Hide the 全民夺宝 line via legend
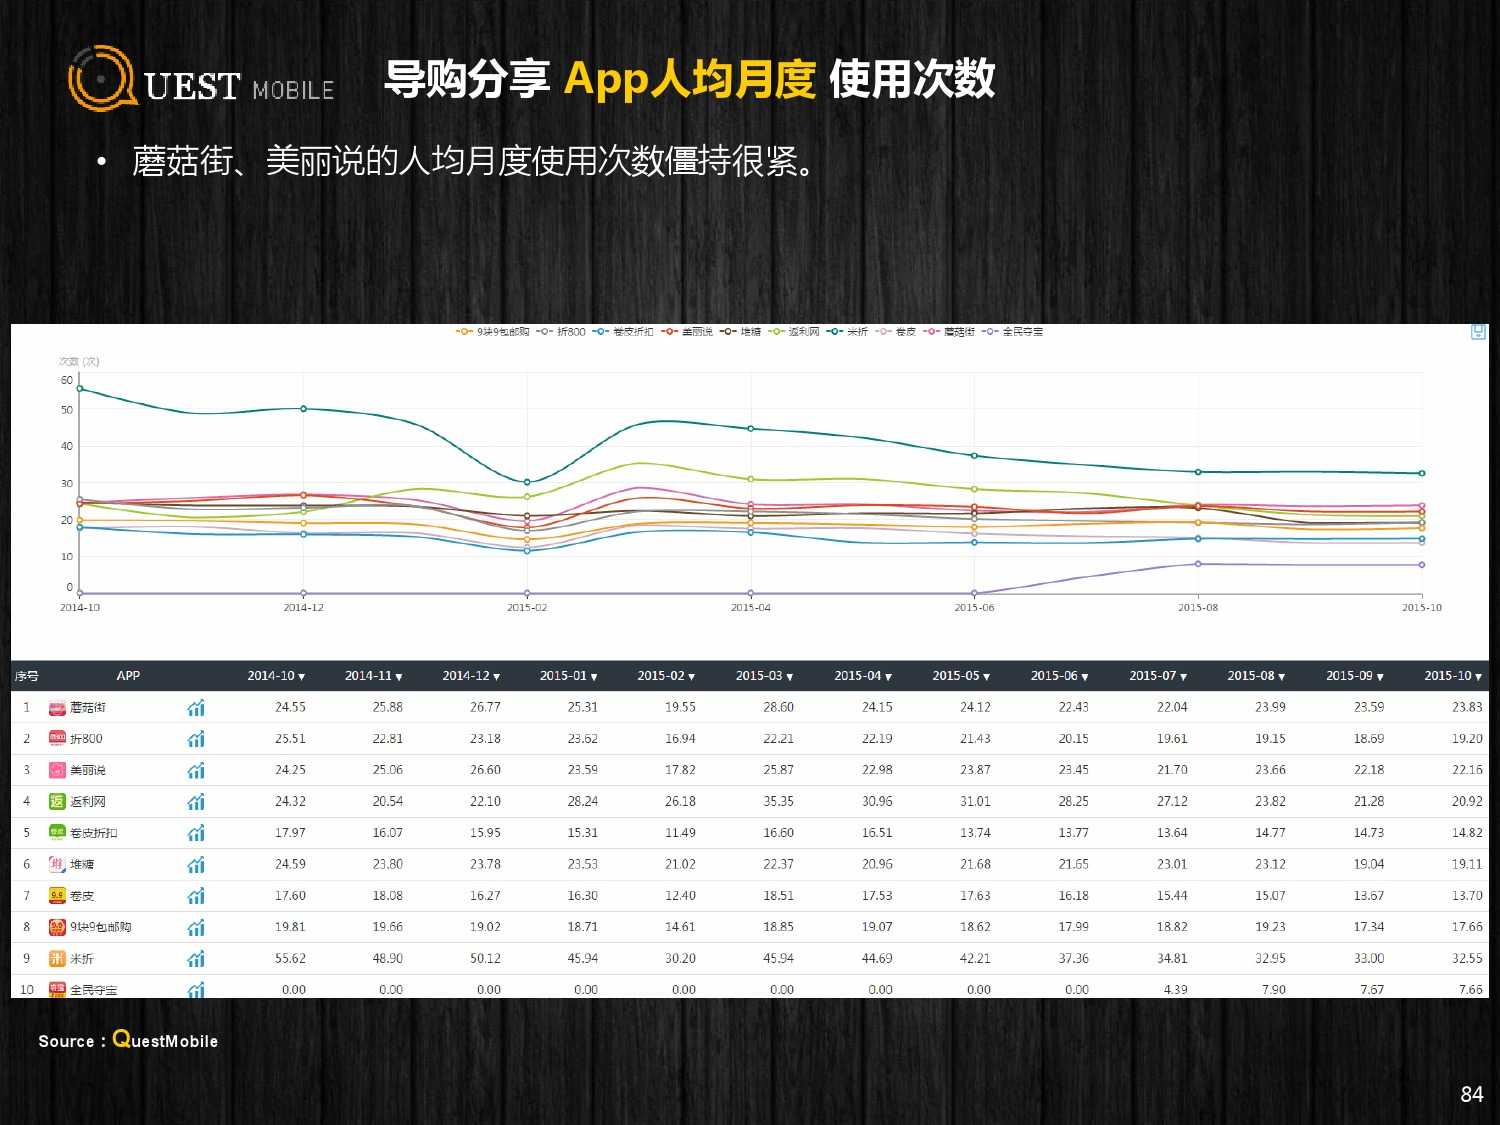The image size is (1500, 1125). 1013,332
